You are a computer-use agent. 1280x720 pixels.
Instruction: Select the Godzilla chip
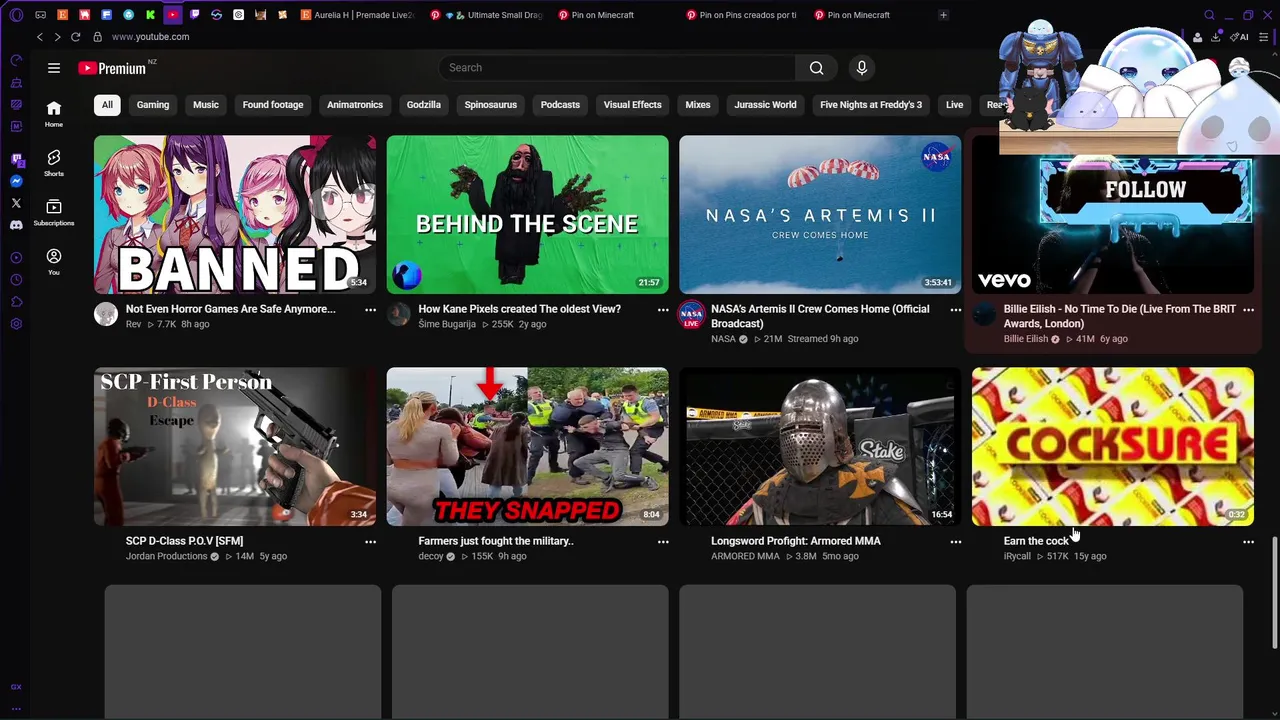pos(424,105)
